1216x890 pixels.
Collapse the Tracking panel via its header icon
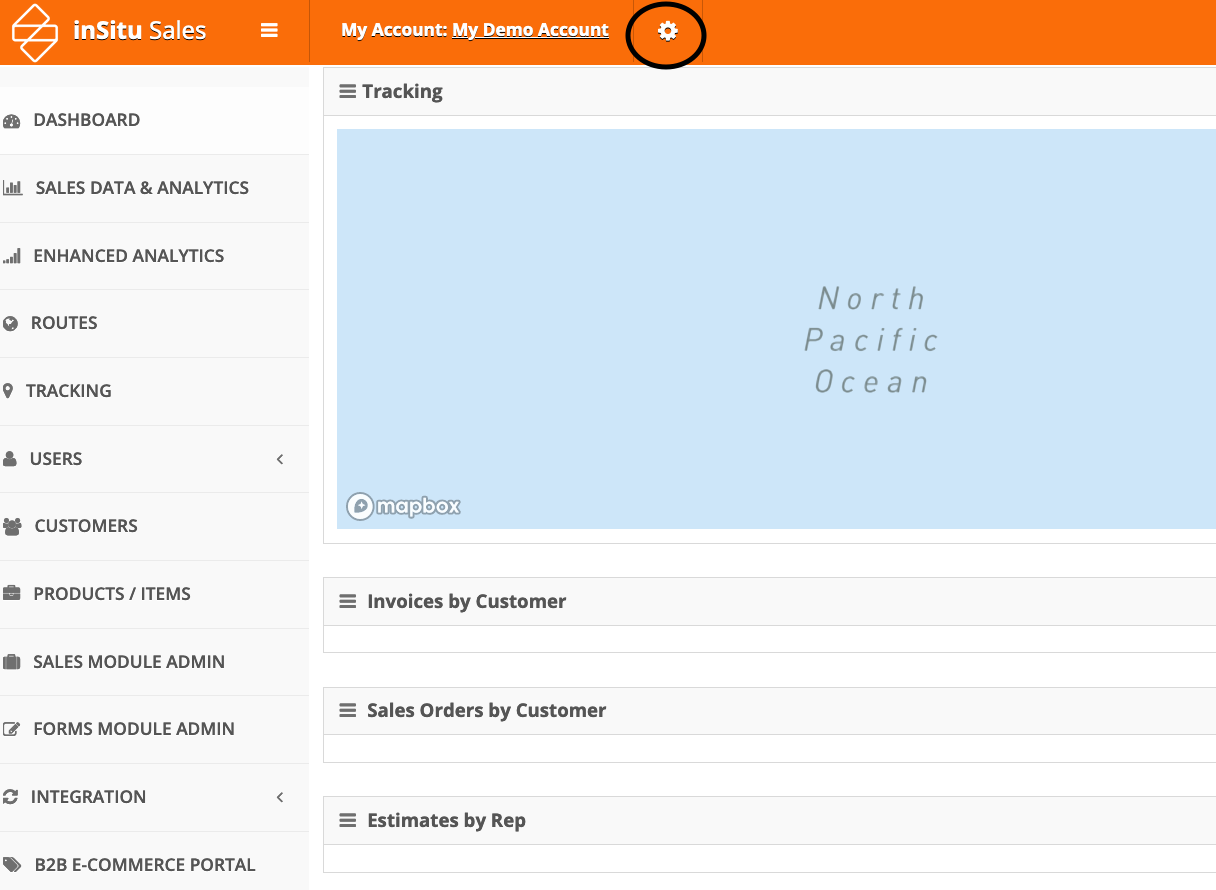347,92
